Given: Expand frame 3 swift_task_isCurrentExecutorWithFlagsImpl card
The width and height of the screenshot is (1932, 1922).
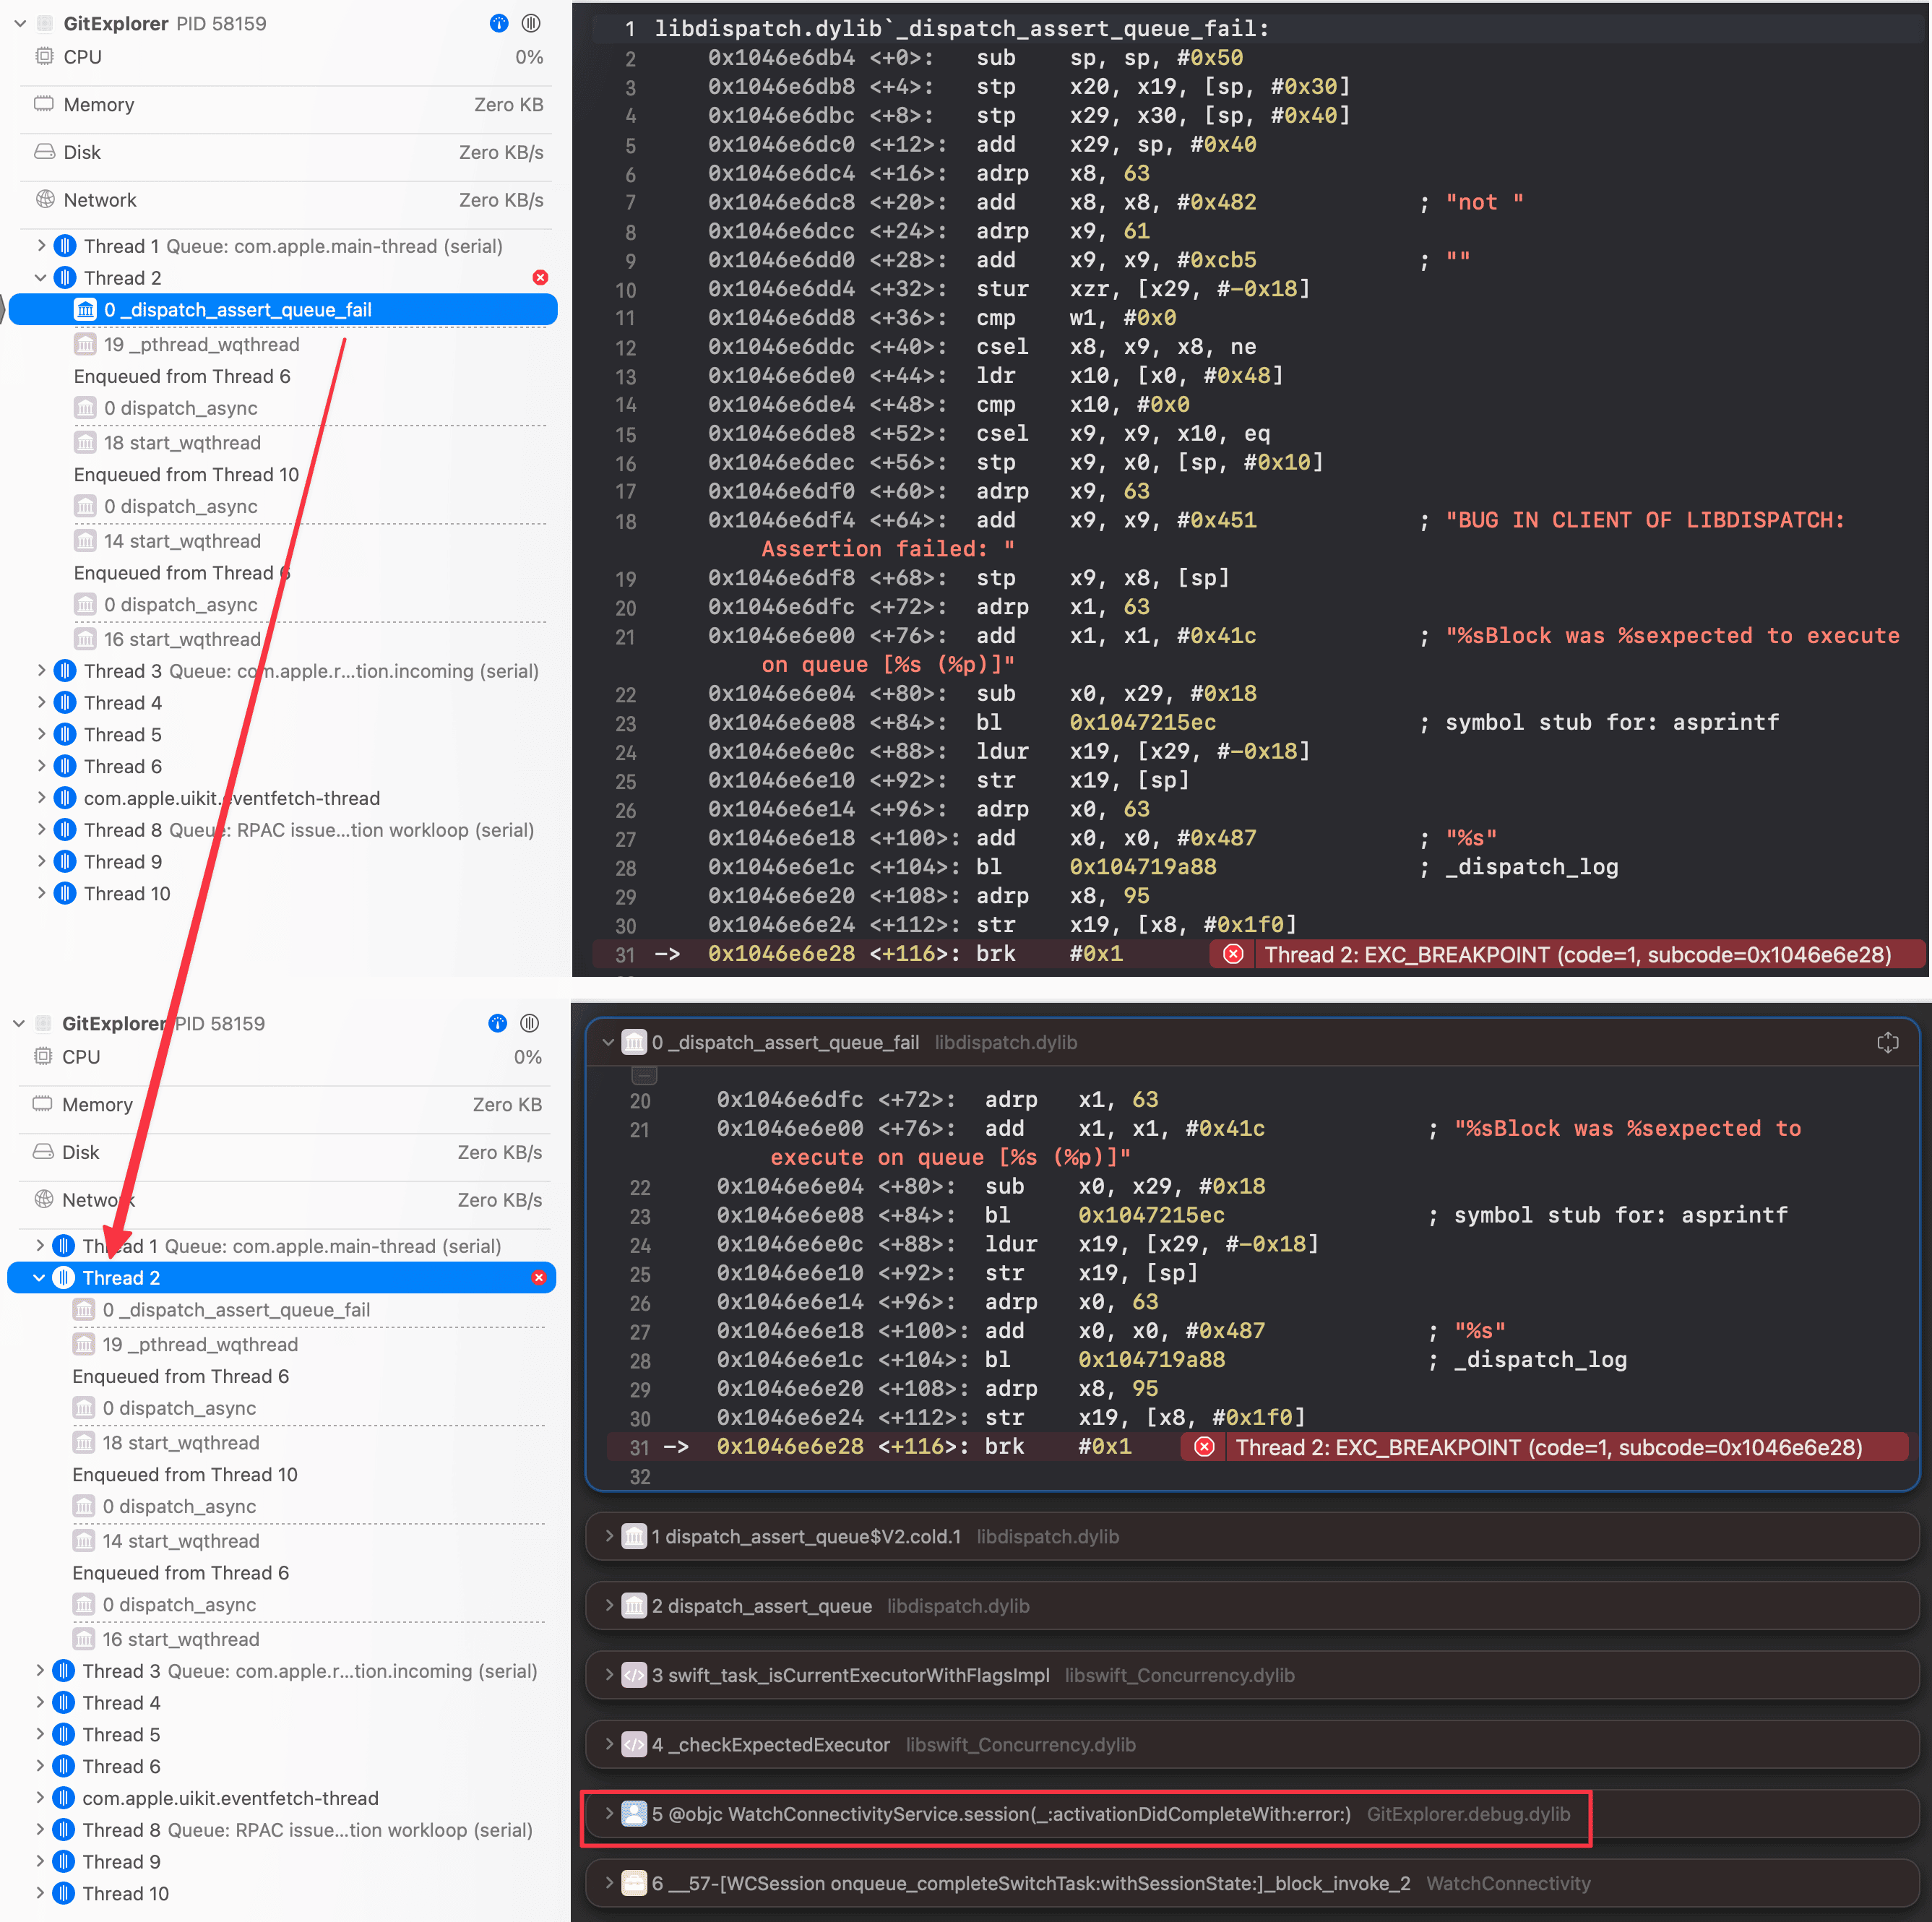Looking at the screenshot, I should (608, 1675).
